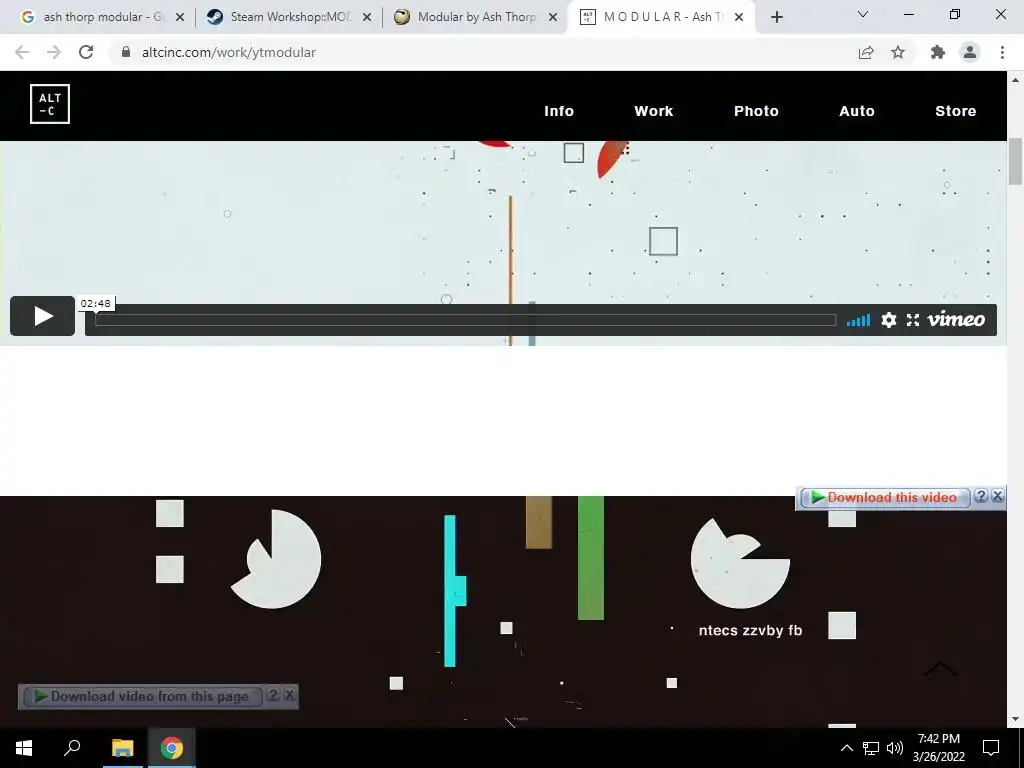Click the page vertical scrollbar thumb
This screenshot has height=768, width=1024.
1015,162
